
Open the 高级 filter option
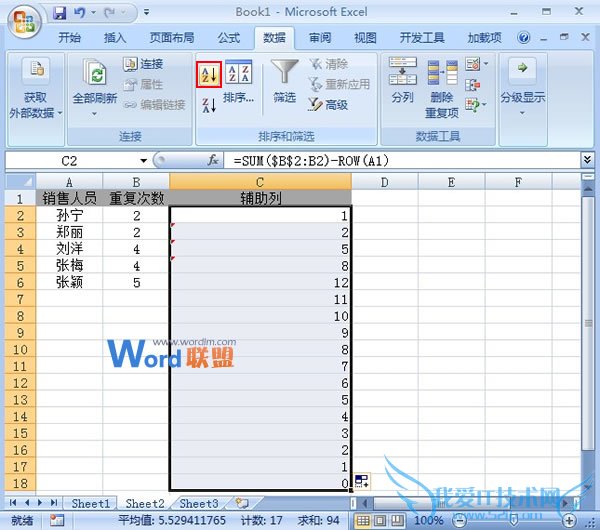click(x=328, y=104)
